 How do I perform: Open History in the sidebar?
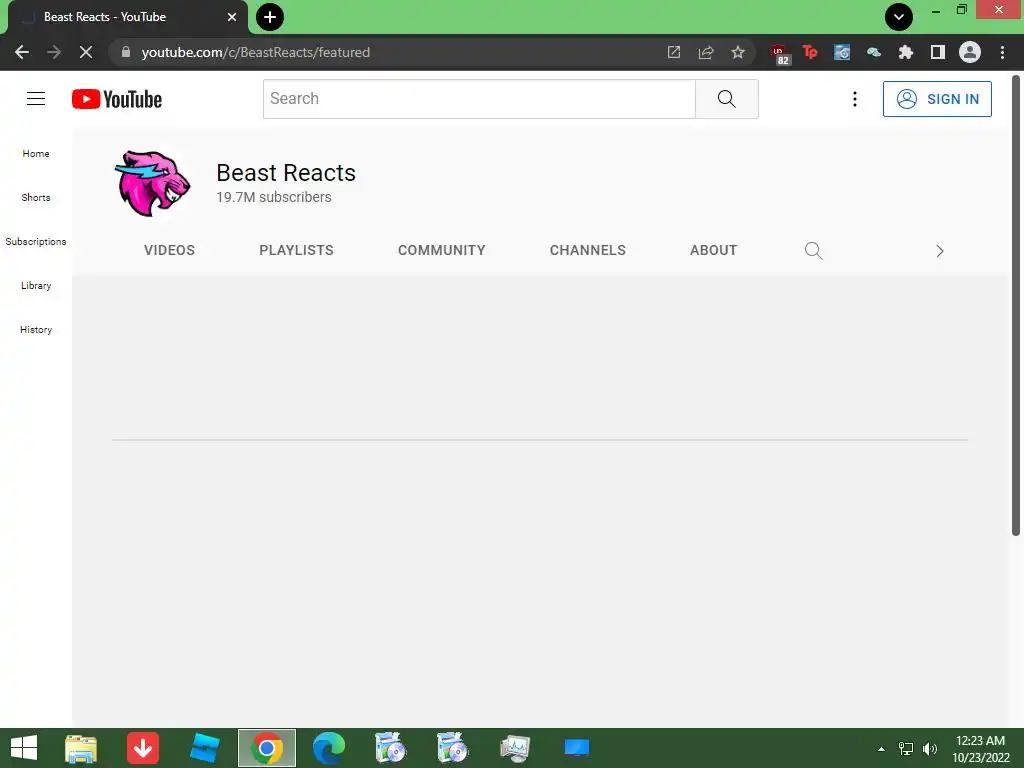tap(36, 330)
